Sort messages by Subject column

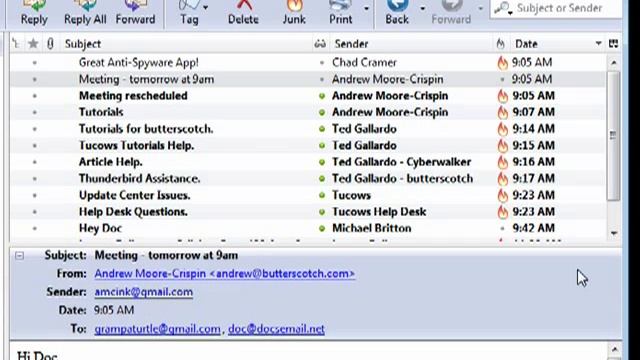coord(186,44)
